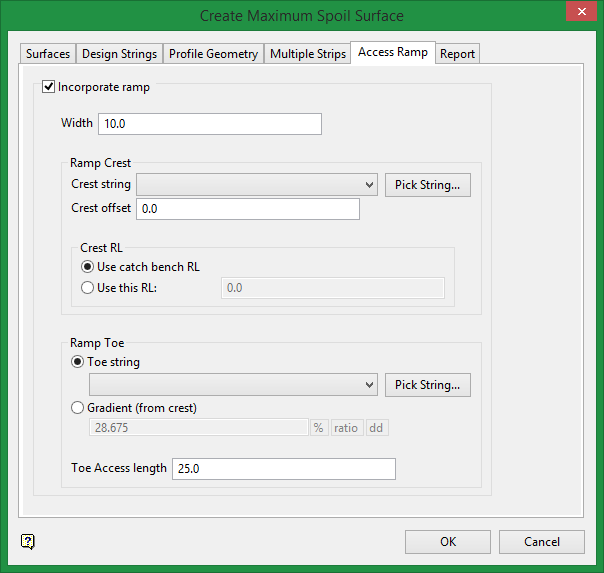The width and height of the screenshot is (604, 573).
Task: Switch to the Multiple Strips tab
Action: click(308, 54)
